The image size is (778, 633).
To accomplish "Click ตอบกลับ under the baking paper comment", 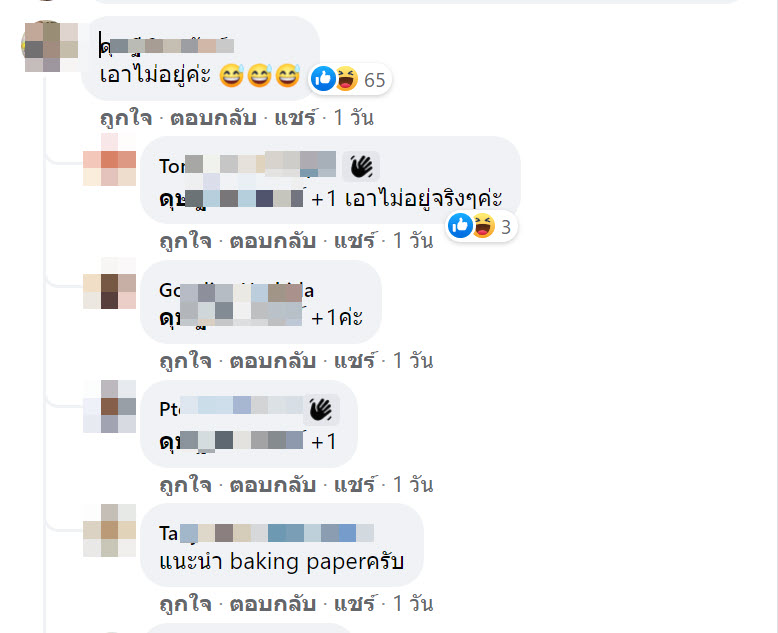I will click(x=273, y=604).
